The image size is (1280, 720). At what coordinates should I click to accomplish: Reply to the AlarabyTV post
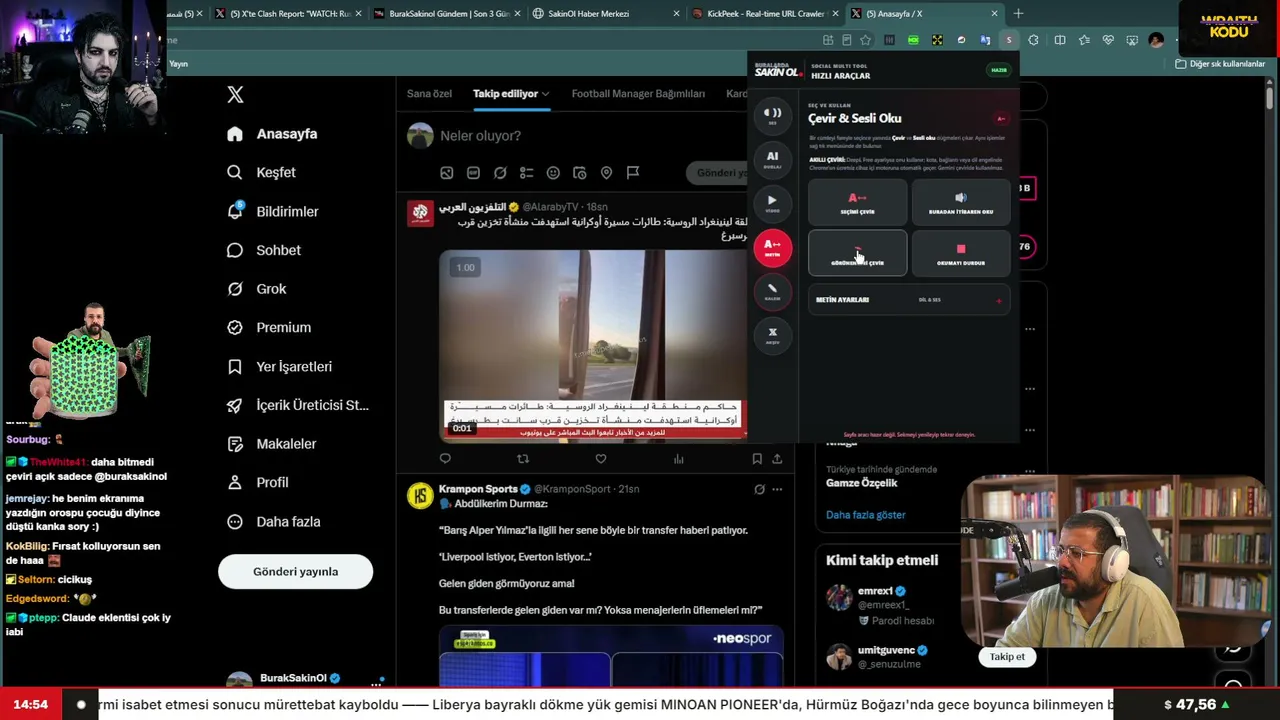pyautogui.click(x=445, y=459)
